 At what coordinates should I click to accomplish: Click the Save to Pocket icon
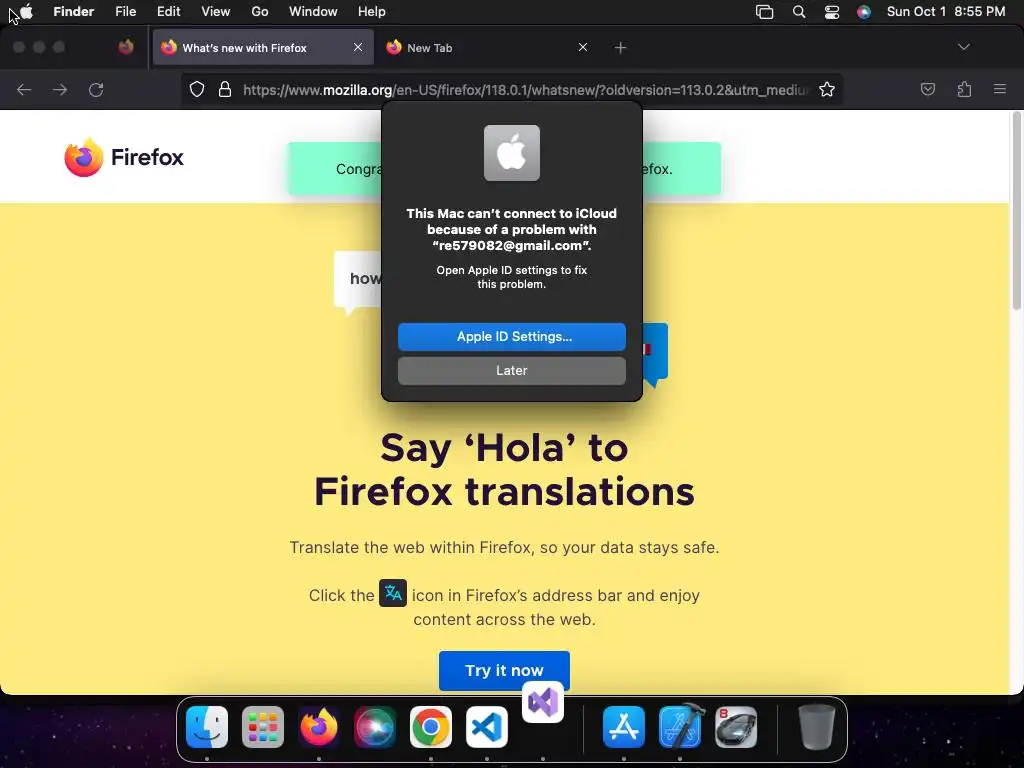tap(927, 89)
